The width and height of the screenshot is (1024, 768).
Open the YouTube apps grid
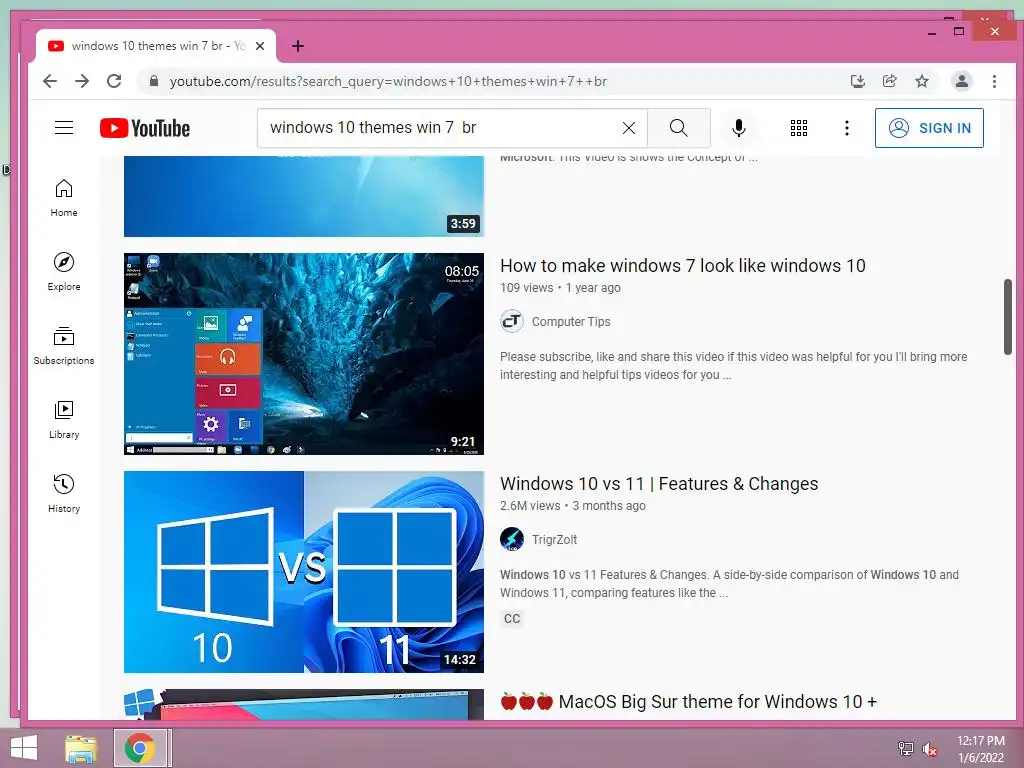(799, 128)
